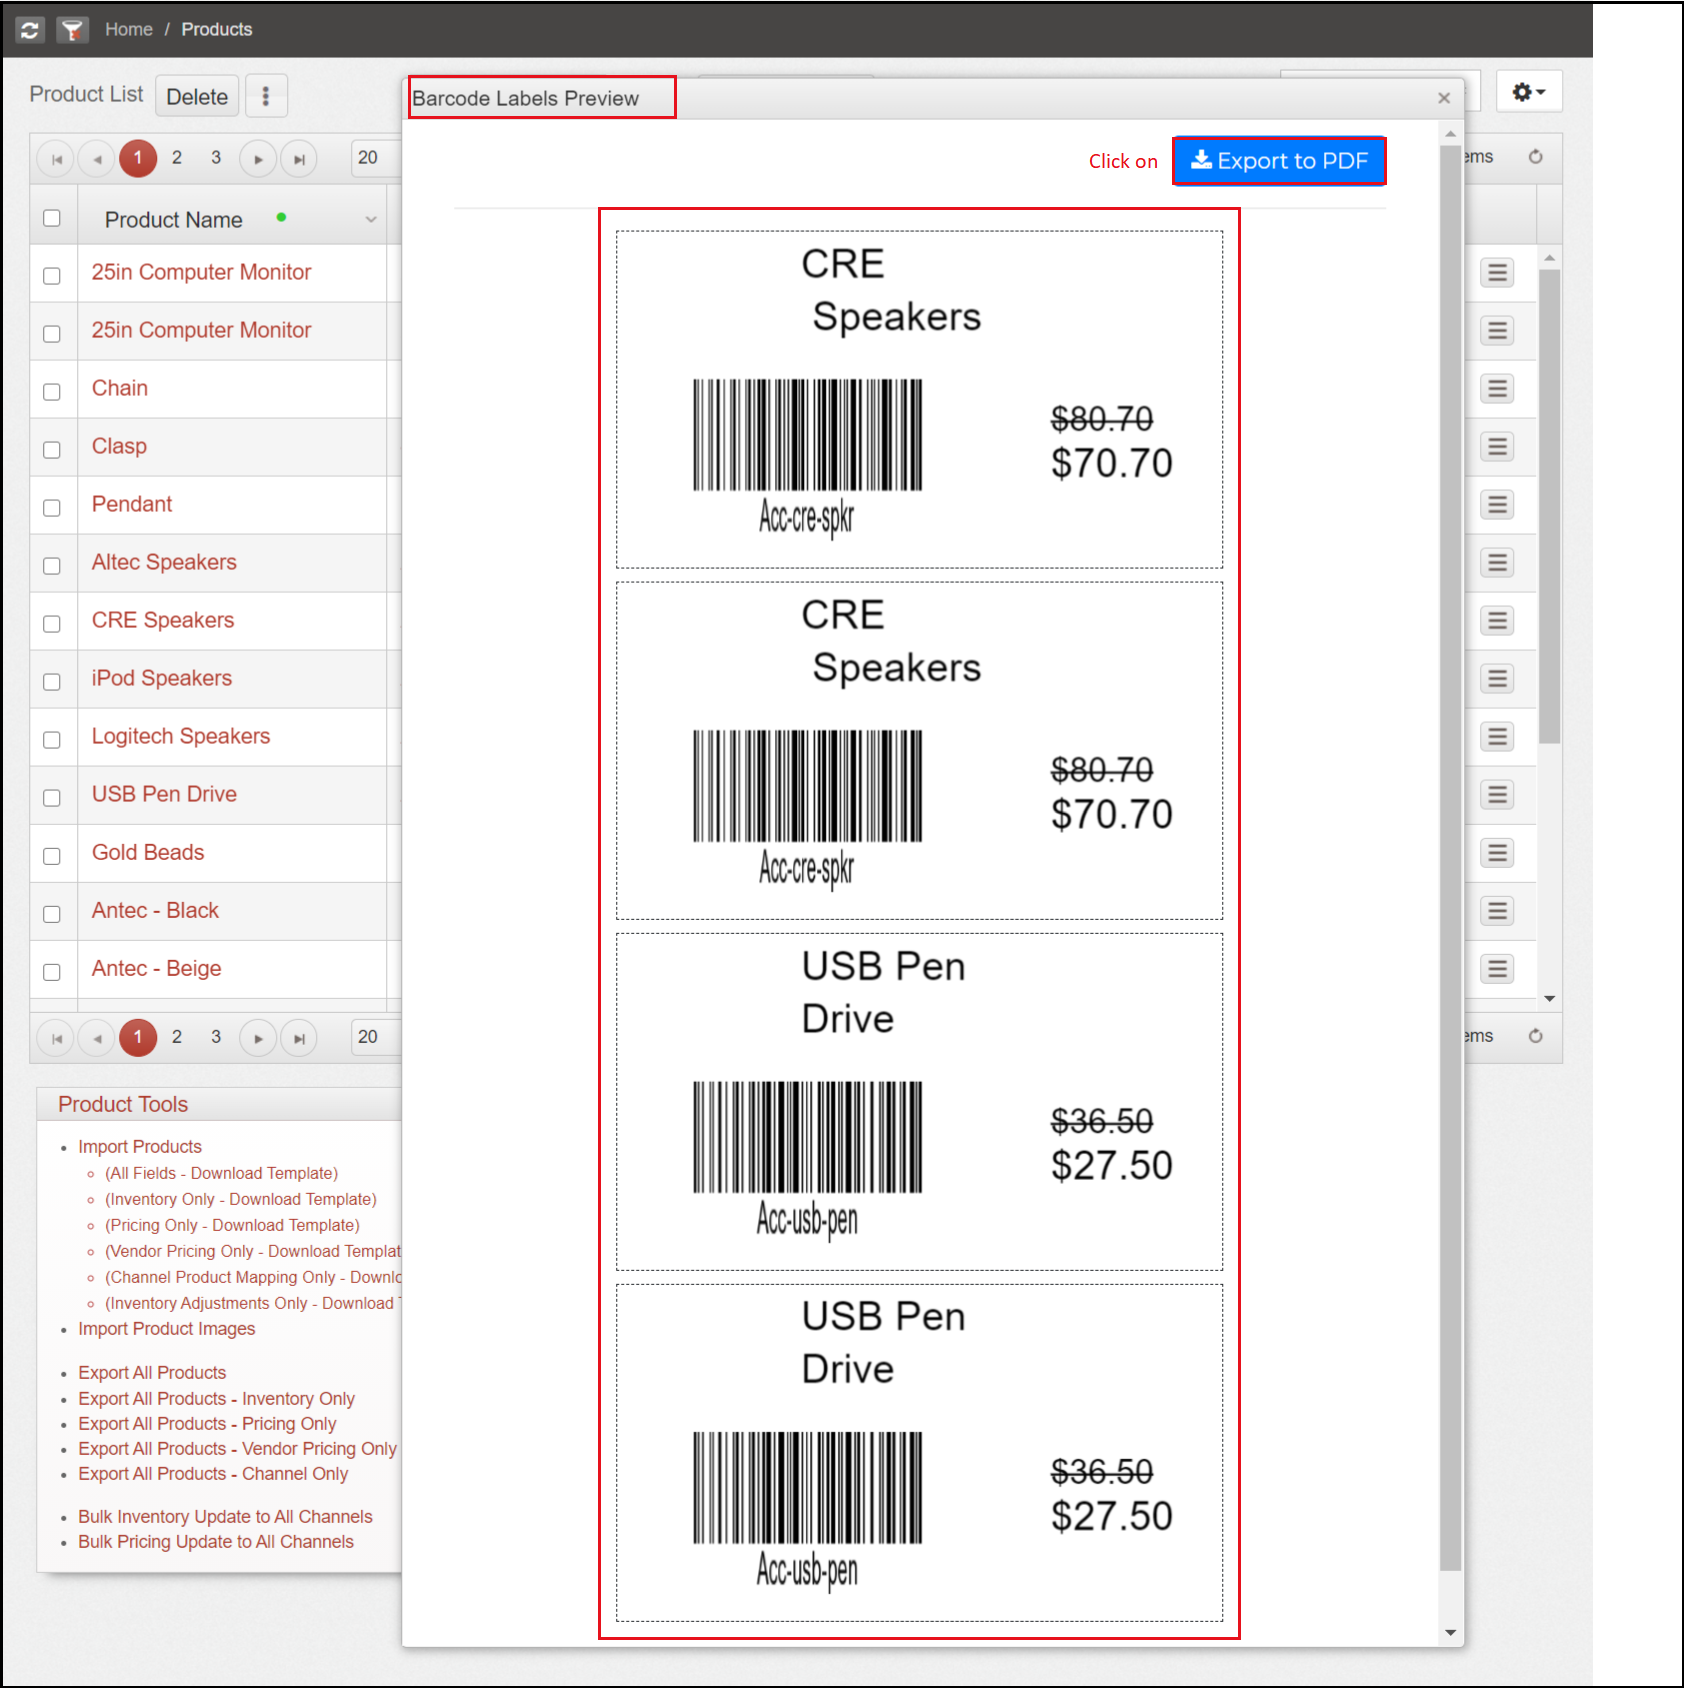Screen dimensions: 1684x1688
Task: Open row menu icon for CRE Speakers row
Action: click(1497, 621)
